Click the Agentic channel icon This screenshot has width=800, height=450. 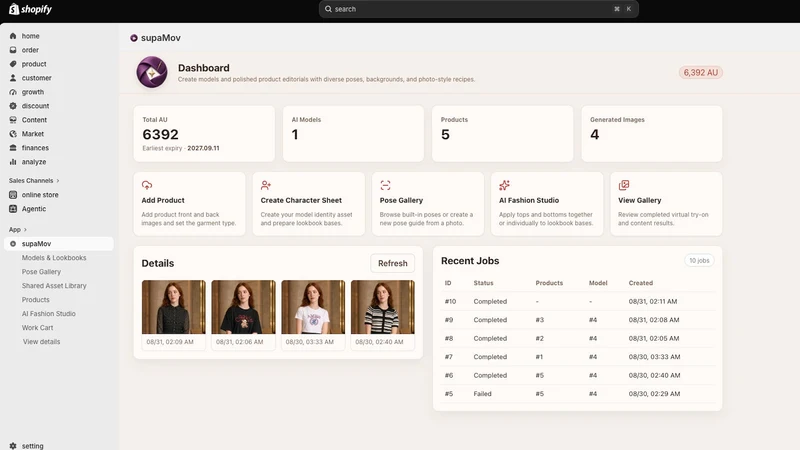pyautogui.click(x=13, y=209)
